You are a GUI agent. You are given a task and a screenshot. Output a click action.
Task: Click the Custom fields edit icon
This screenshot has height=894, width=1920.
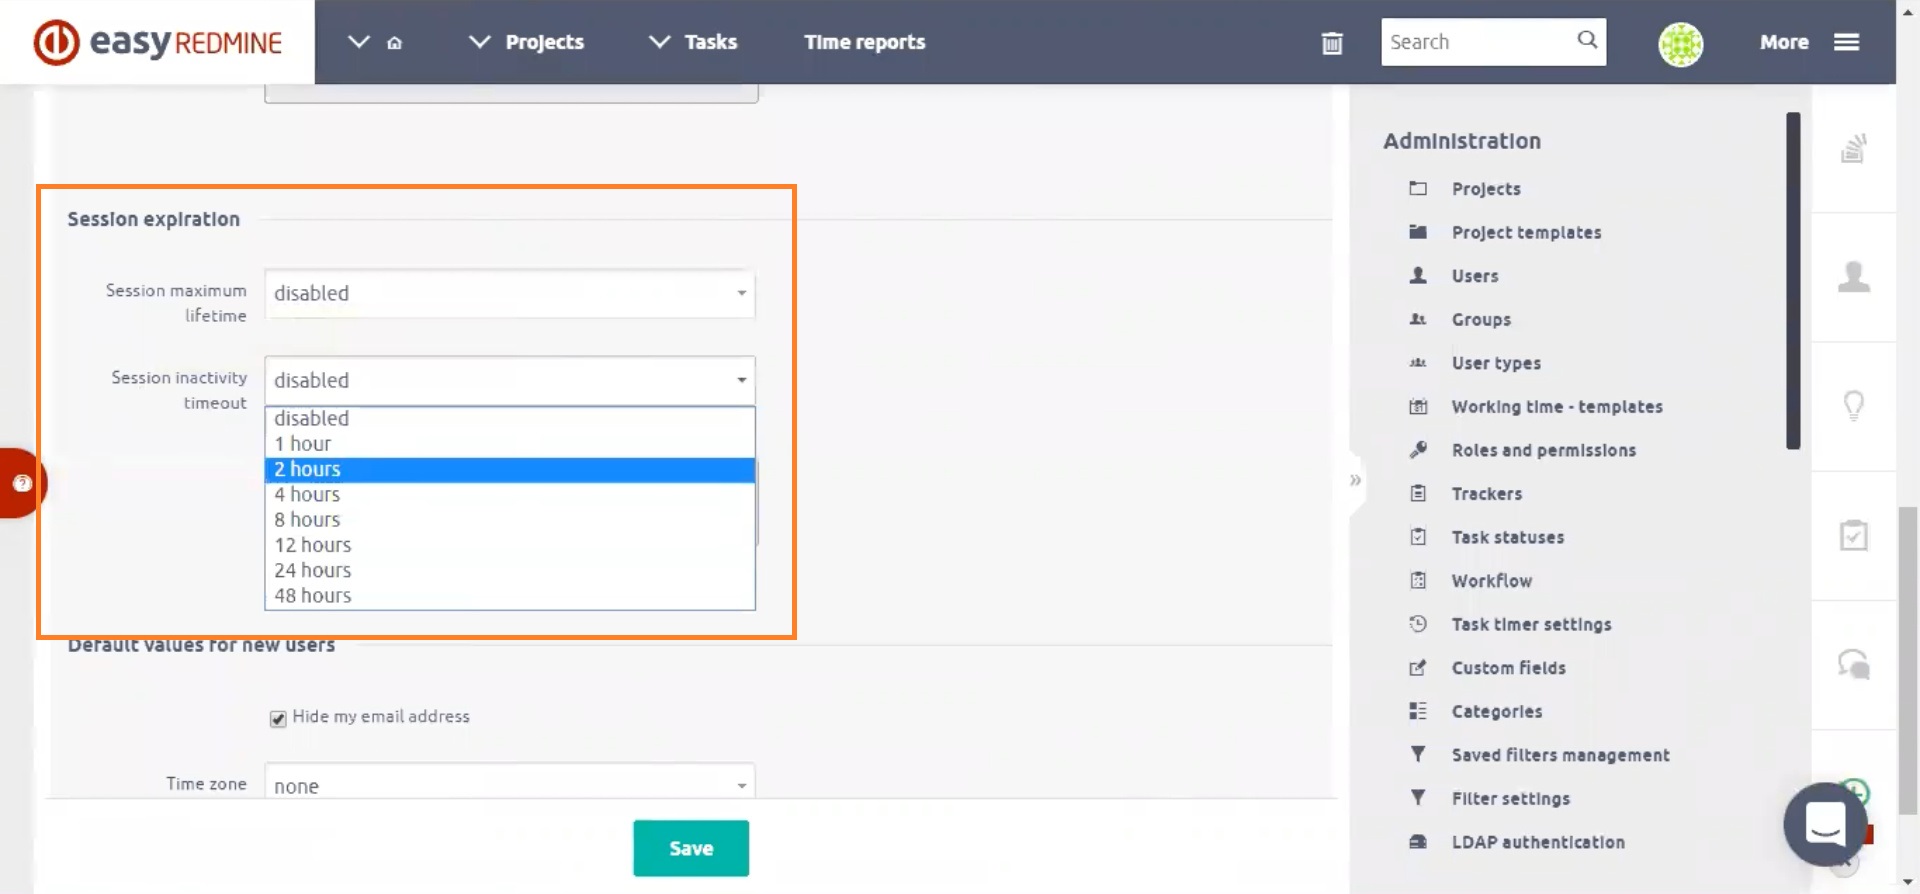click(x=1418, y=667)
